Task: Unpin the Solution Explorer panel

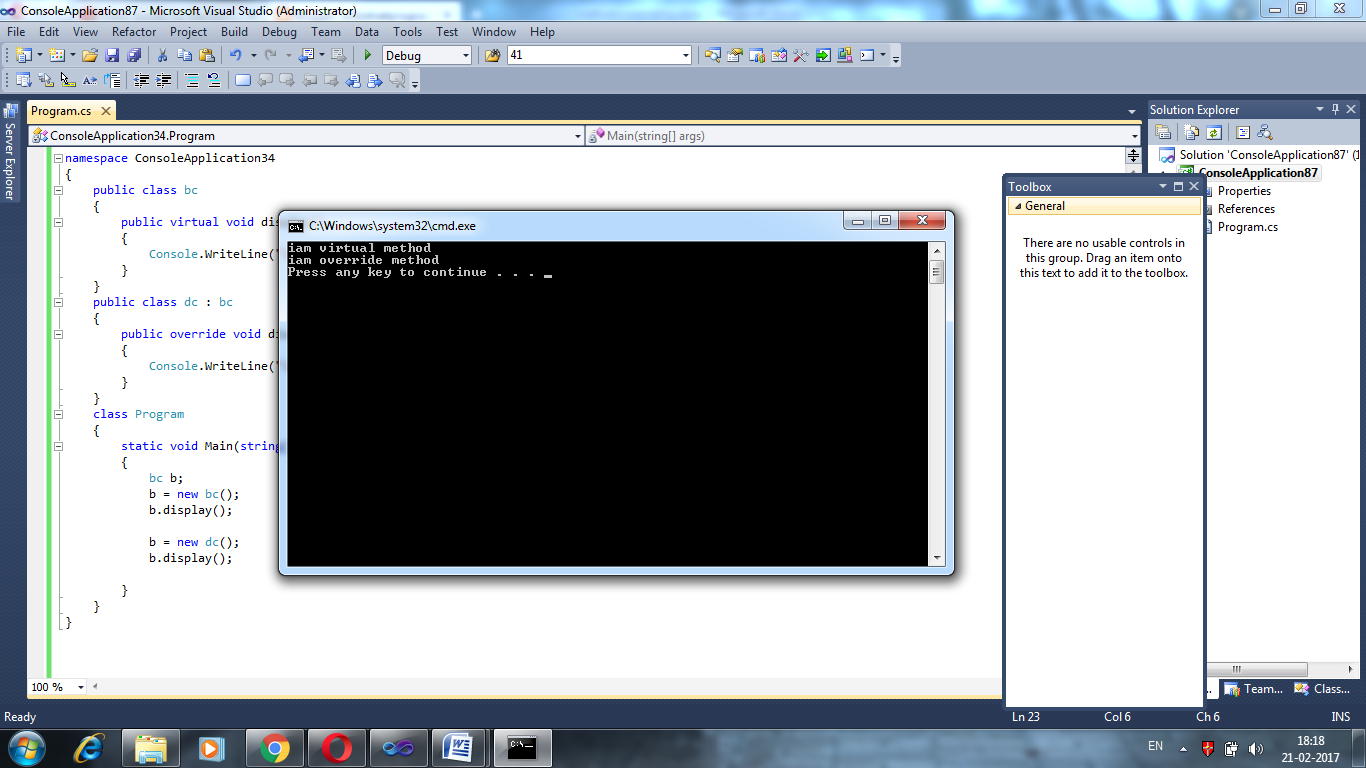Action: pyautogui.click(x=1334, y=109)
